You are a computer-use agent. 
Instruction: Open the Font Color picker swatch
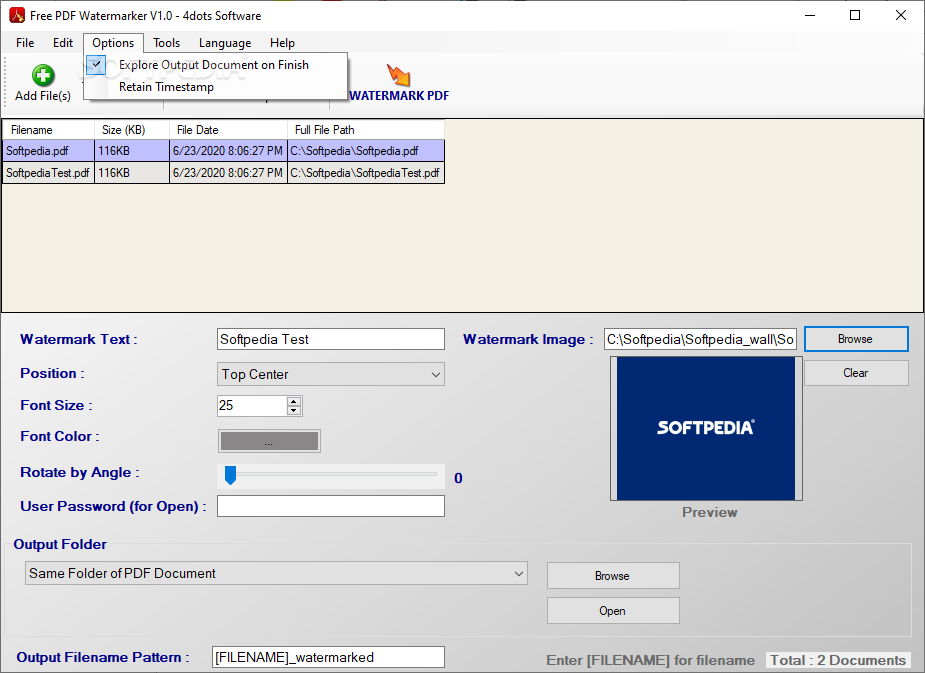(269, 441)
